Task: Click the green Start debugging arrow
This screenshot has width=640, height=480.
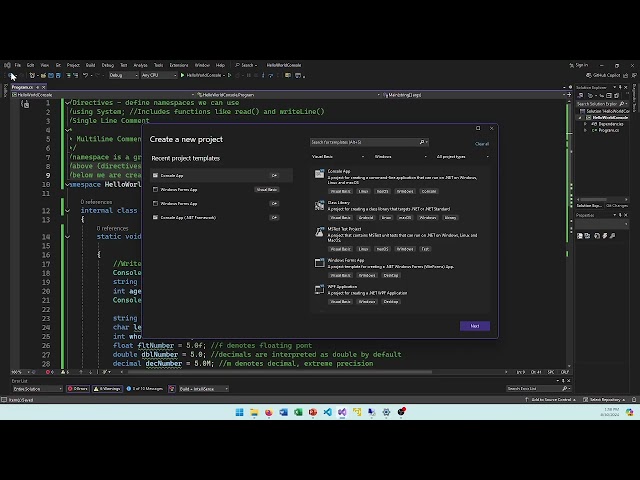Action: point(182,75)
